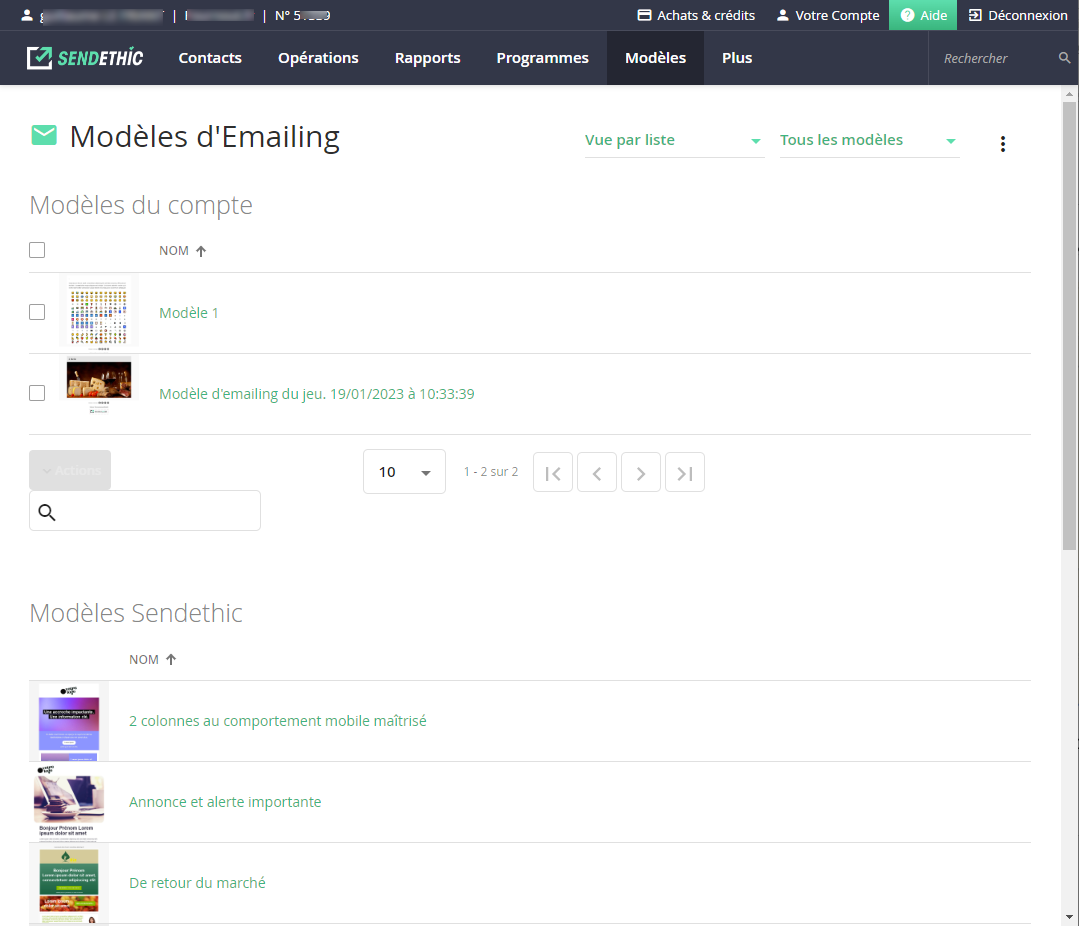Click the Sendethic logo
Image resolution: width=1079 pixels, height=926 pixels.
(x=85, y=57)
